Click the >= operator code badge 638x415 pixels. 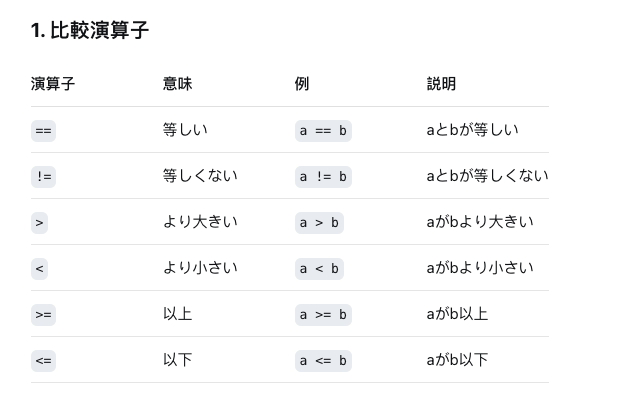[43, 315]
